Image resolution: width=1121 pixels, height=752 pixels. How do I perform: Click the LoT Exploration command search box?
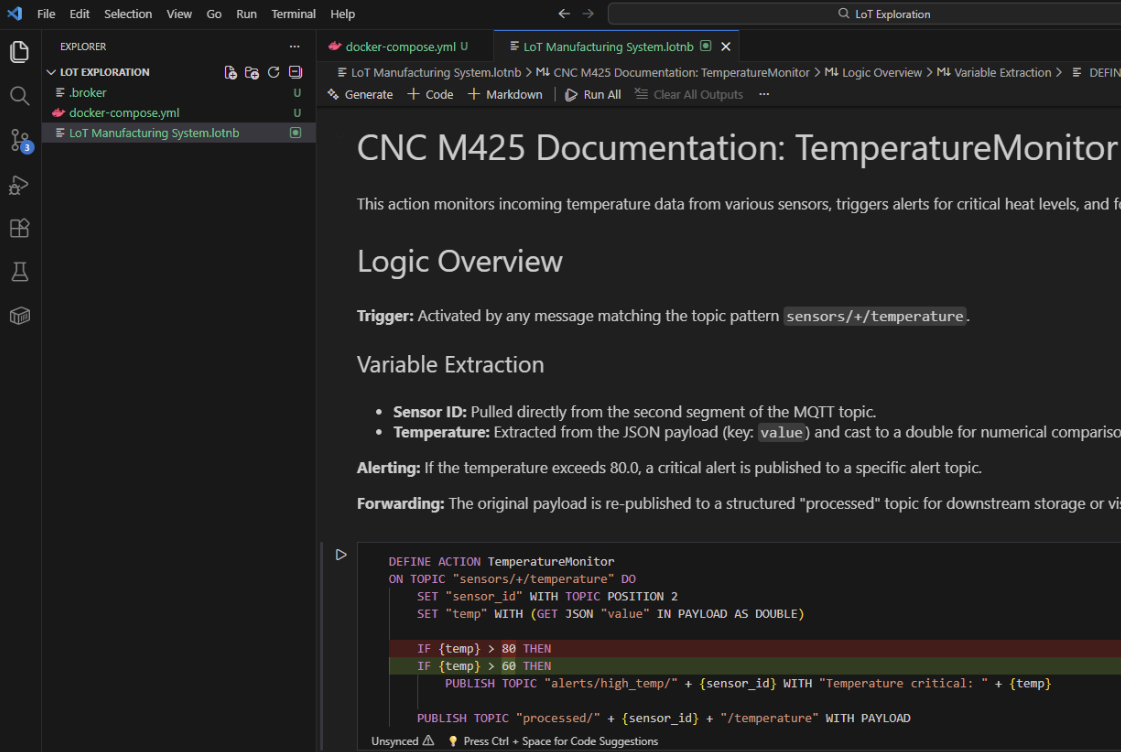point(864,14)
